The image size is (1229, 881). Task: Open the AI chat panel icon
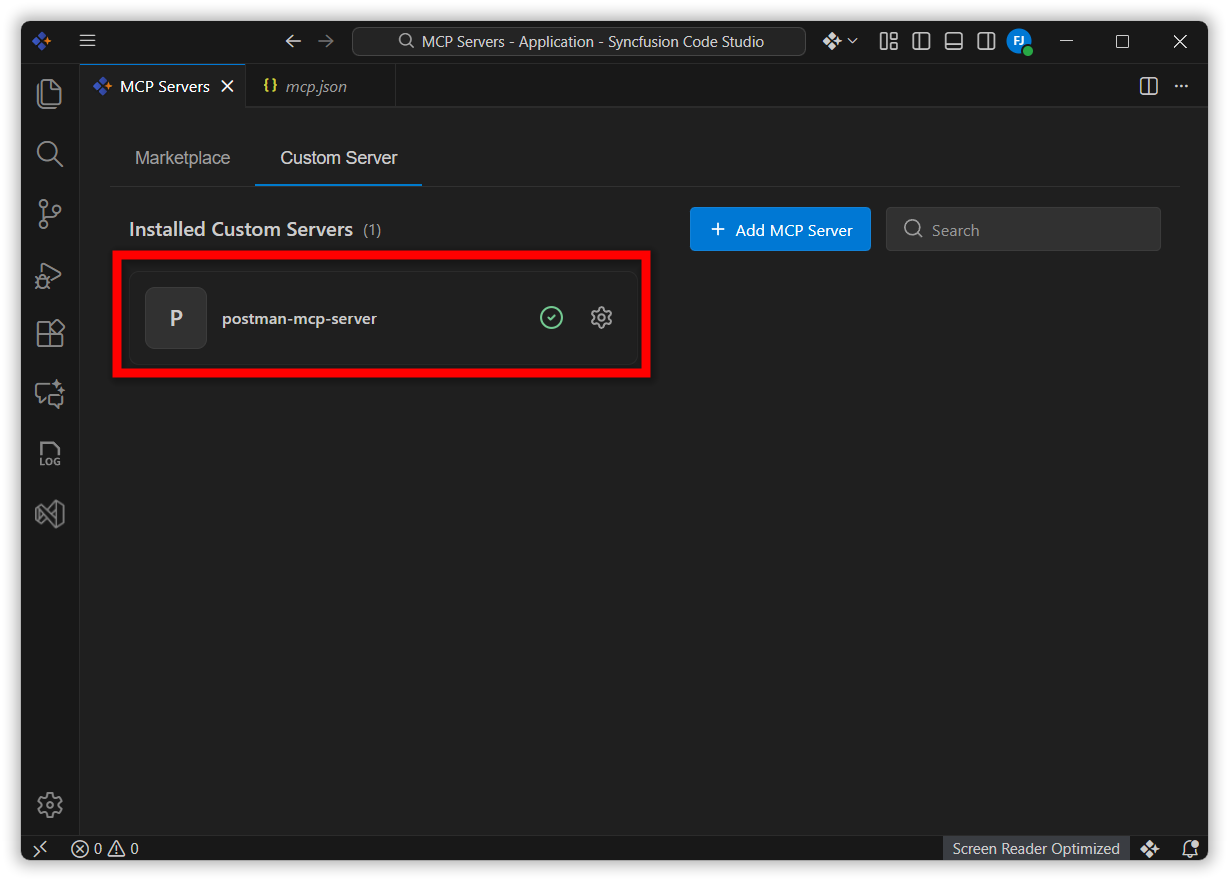click(x=49, y=394)
